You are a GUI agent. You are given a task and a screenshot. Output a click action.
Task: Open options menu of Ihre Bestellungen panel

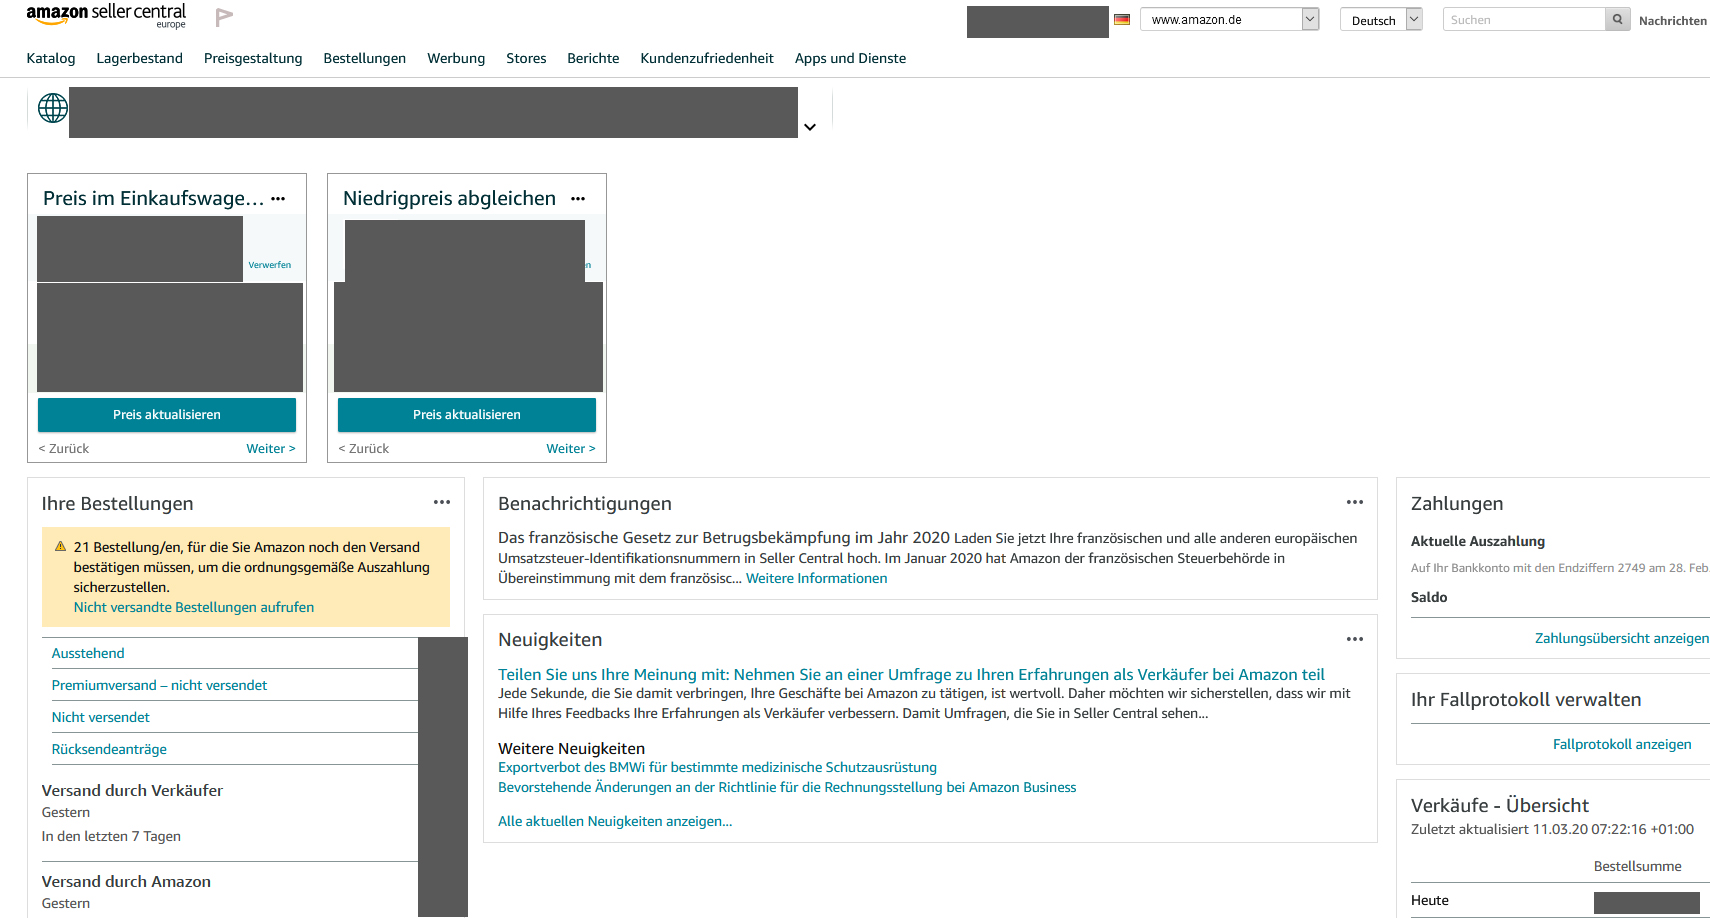[442, 502]
